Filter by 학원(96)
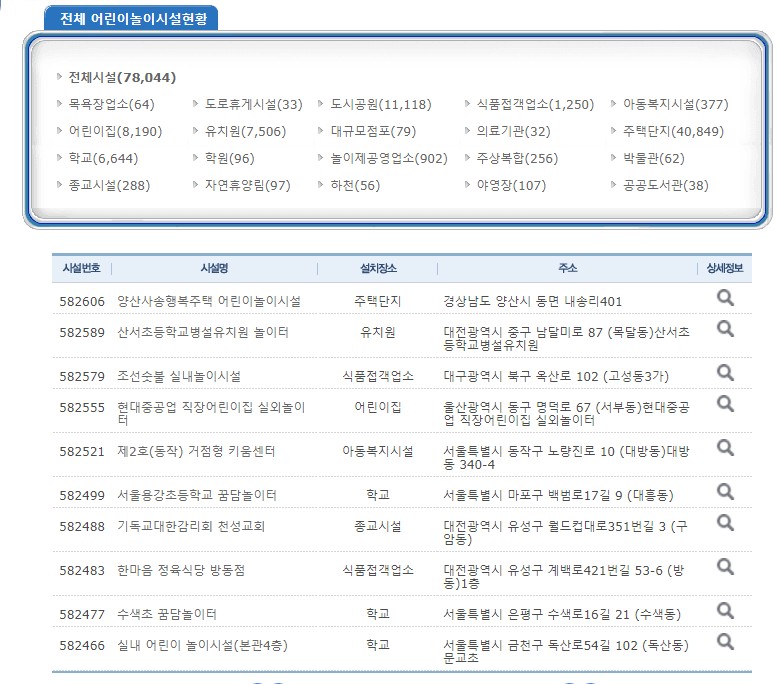779x684 pixels. coord(230,158)
